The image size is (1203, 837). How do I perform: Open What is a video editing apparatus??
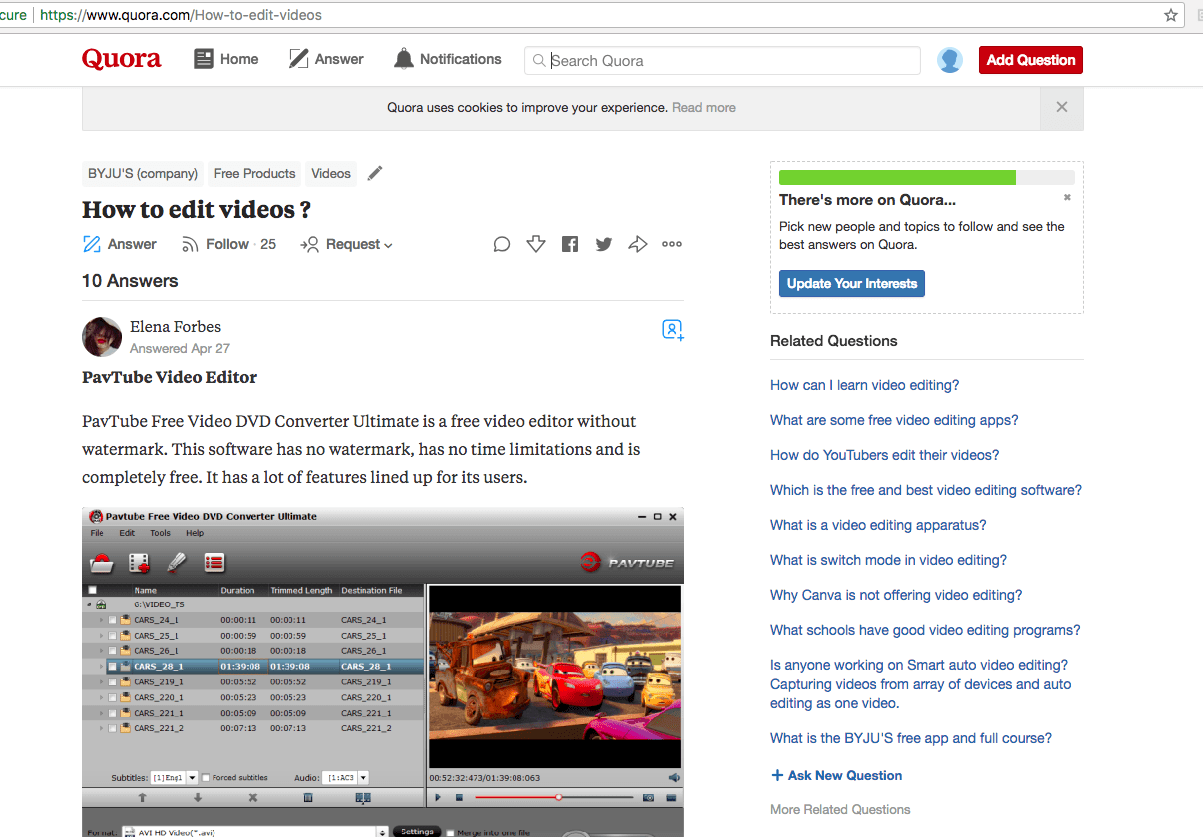tap(878, 525)
